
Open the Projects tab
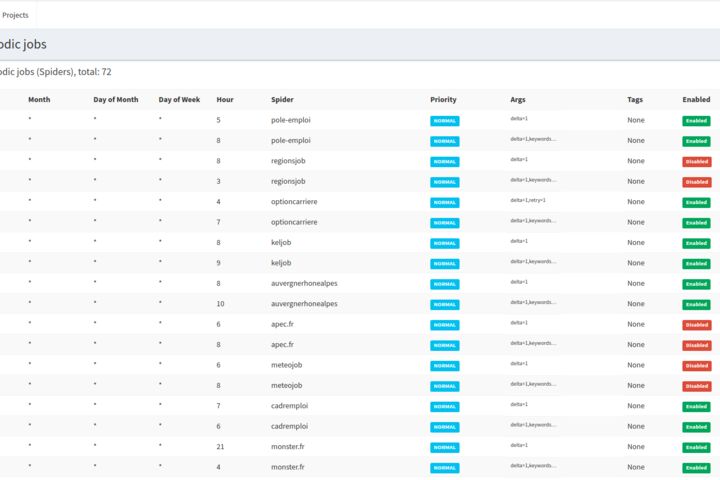point(15,15)
